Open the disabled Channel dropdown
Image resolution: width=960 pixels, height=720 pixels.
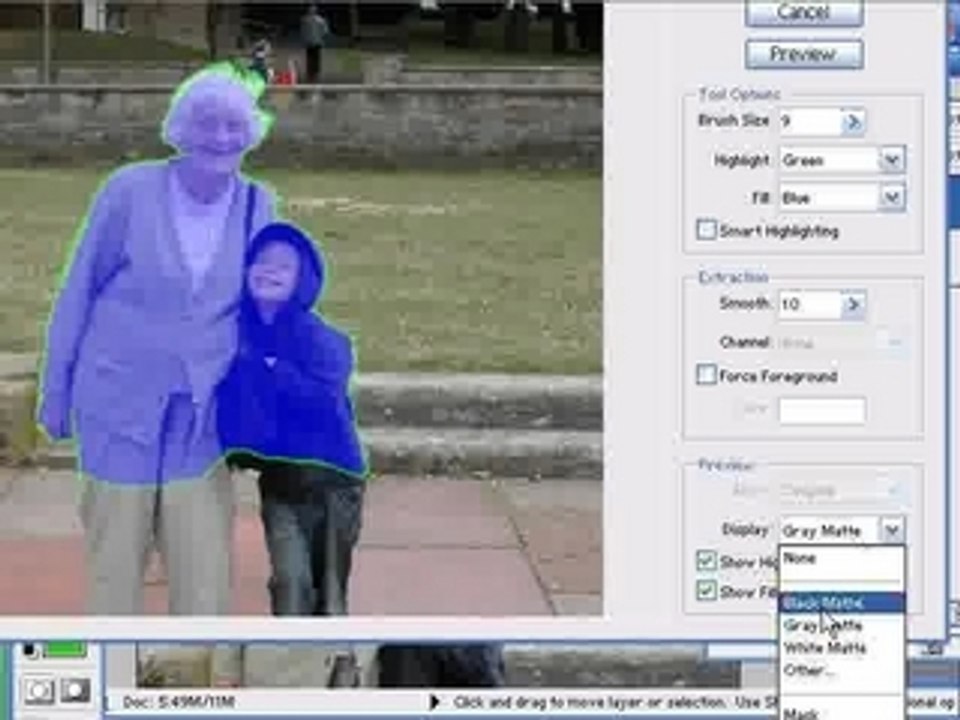841,342
